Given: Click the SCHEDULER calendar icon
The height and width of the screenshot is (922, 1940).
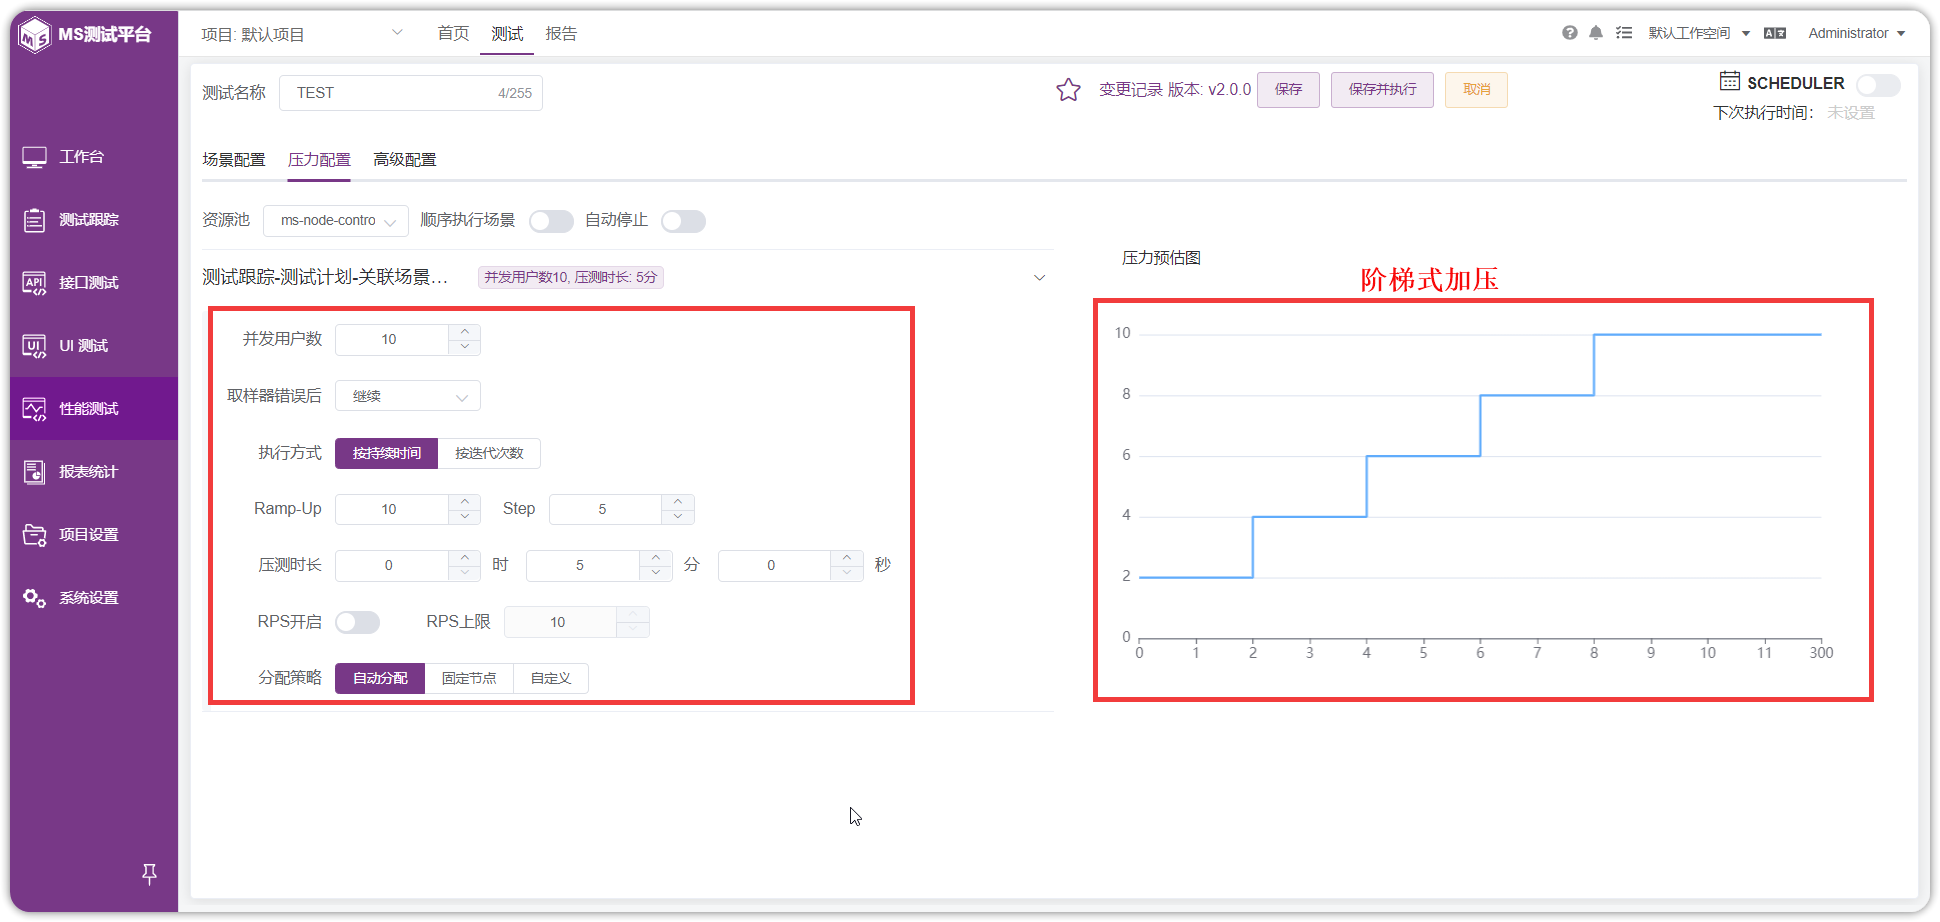Looking at the screenshot, I should tap(1729, 81).
